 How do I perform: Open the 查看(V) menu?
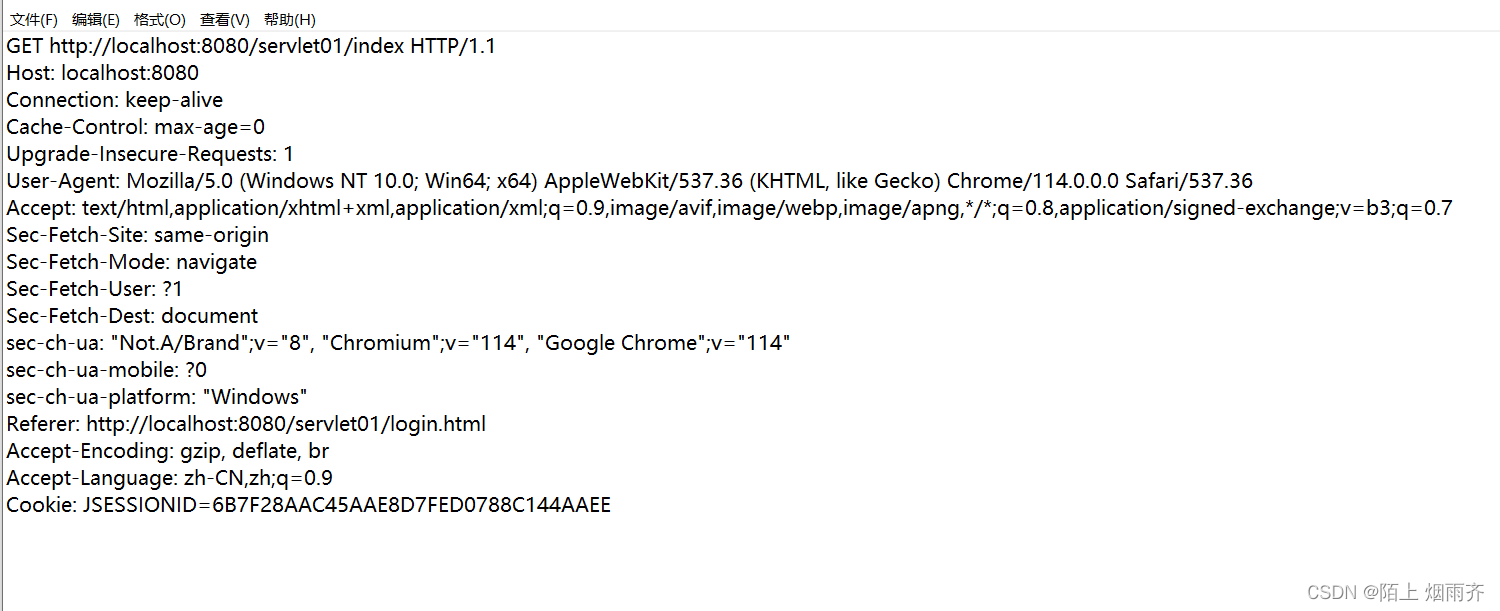click(x=225, y=20)
